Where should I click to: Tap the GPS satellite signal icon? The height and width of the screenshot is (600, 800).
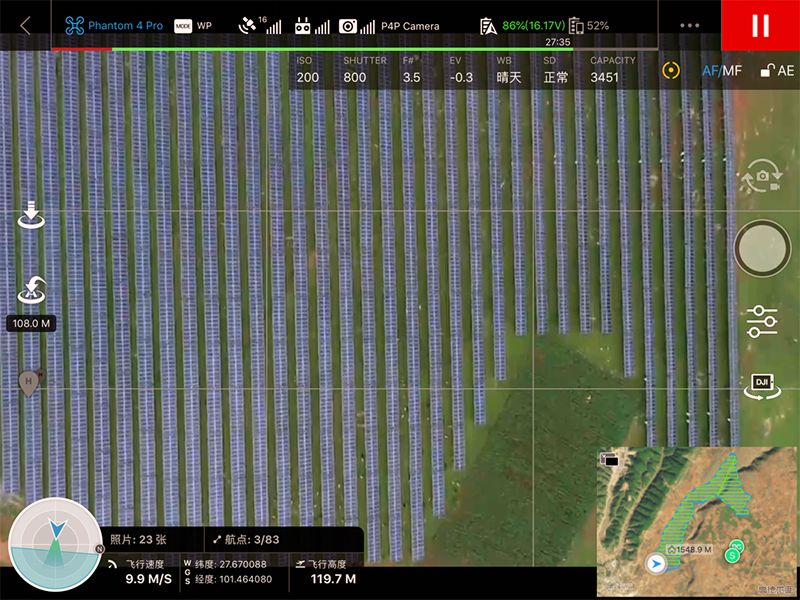click(x=259, y=25)
